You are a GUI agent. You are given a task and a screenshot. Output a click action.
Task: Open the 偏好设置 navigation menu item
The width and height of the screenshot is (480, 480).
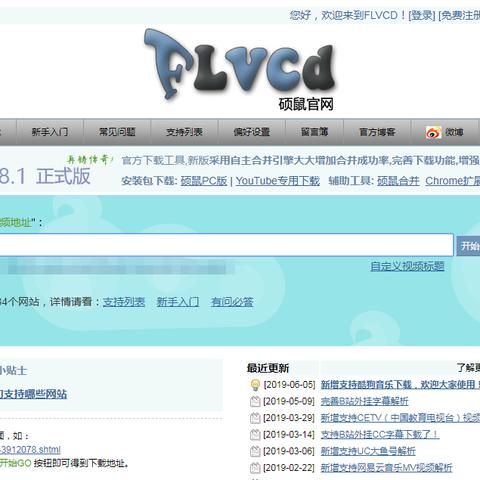click(x=252, y=132)
